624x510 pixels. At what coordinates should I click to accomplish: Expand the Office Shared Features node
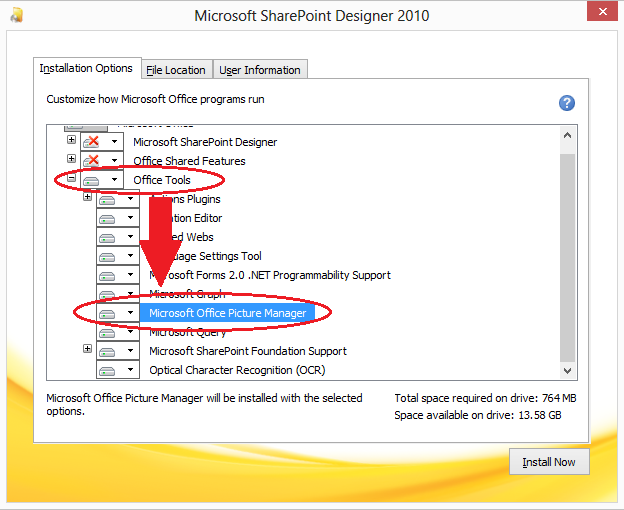point(71,160)
